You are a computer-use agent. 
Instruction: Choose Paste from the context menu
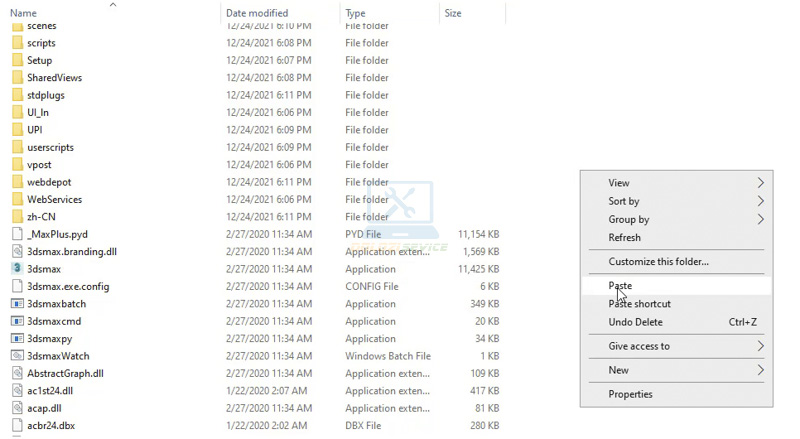[x=676, y=285]
